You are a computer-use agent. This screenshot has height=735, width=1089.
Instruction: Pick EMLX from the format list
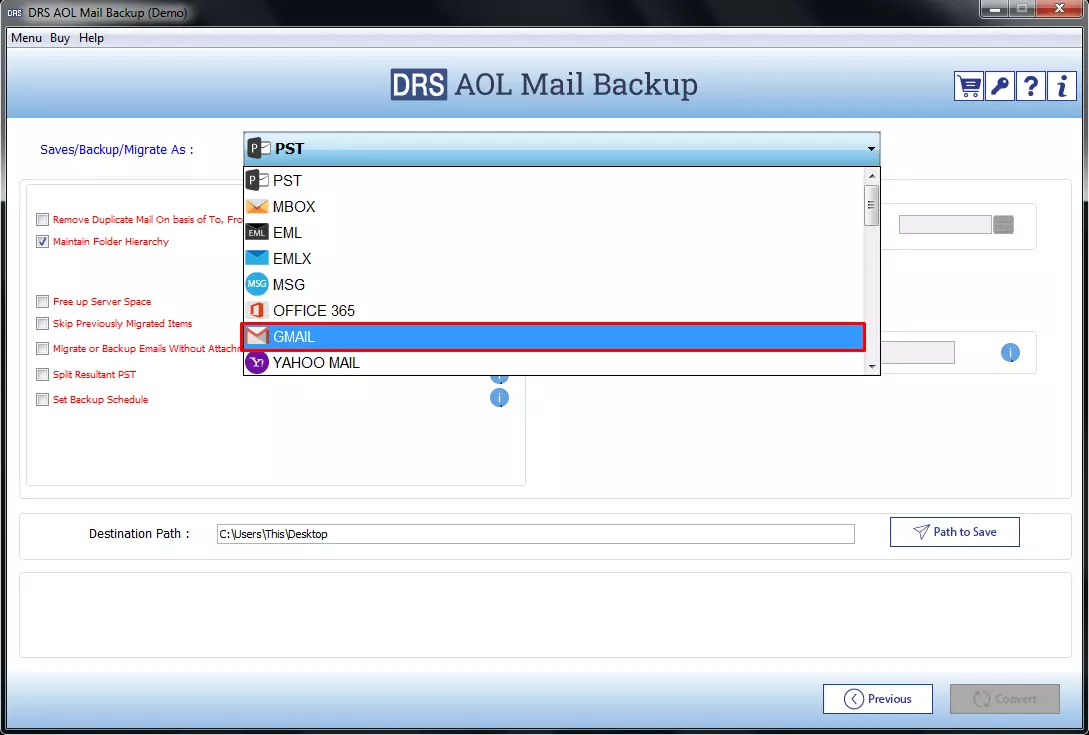point(554,258)
